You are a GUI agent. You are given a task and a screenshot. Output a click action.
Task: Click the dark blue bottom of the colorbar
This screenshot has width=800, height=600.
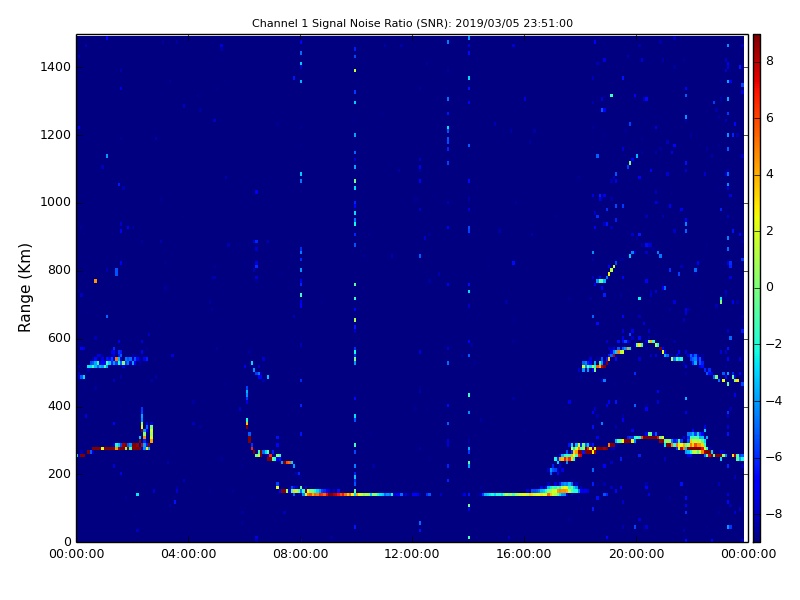click(757, 533)
